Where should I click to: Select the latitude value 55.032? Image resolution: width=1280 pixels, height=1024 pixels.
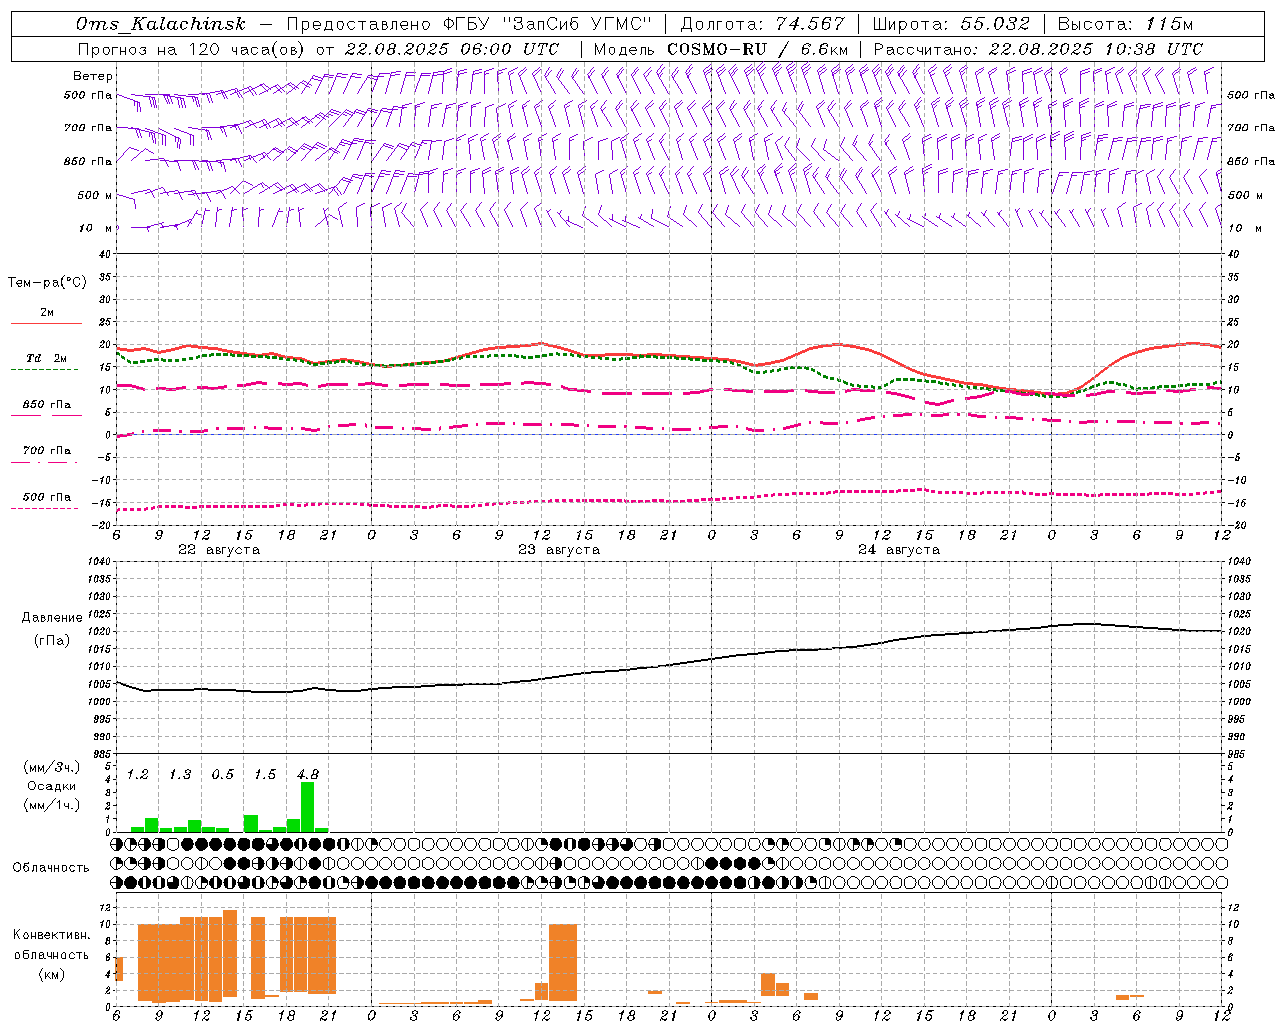(995, 24)
